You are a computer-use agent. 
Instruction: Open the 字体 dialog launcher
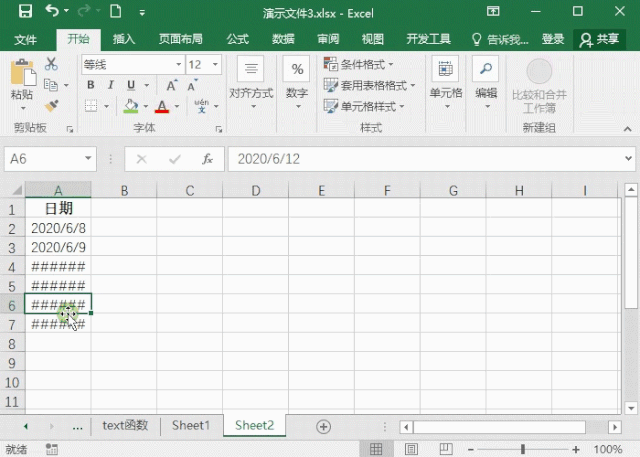pyautogui.click(x=219, y=129)
